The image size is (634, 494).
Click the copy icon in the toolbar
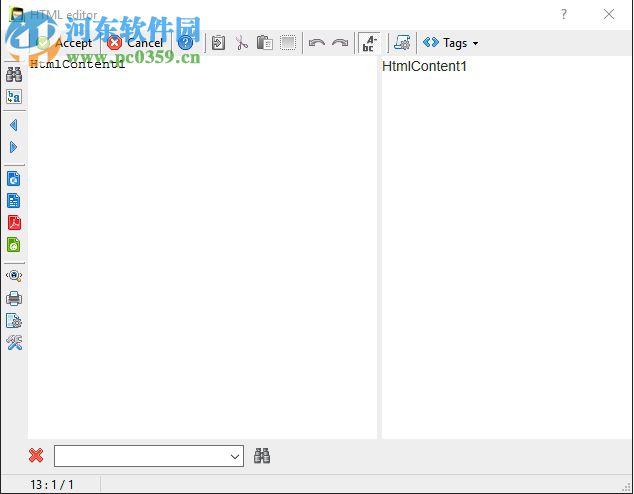click(218, 43)
